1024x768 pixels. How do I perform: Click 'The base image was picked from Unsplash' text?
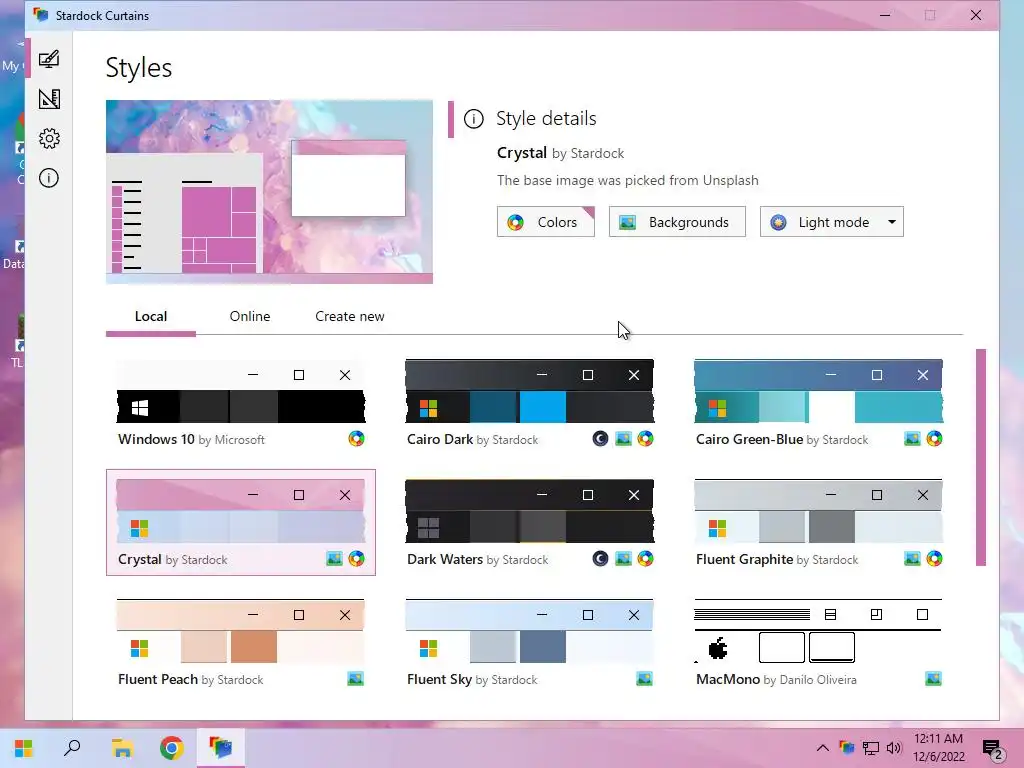point(628,180)
